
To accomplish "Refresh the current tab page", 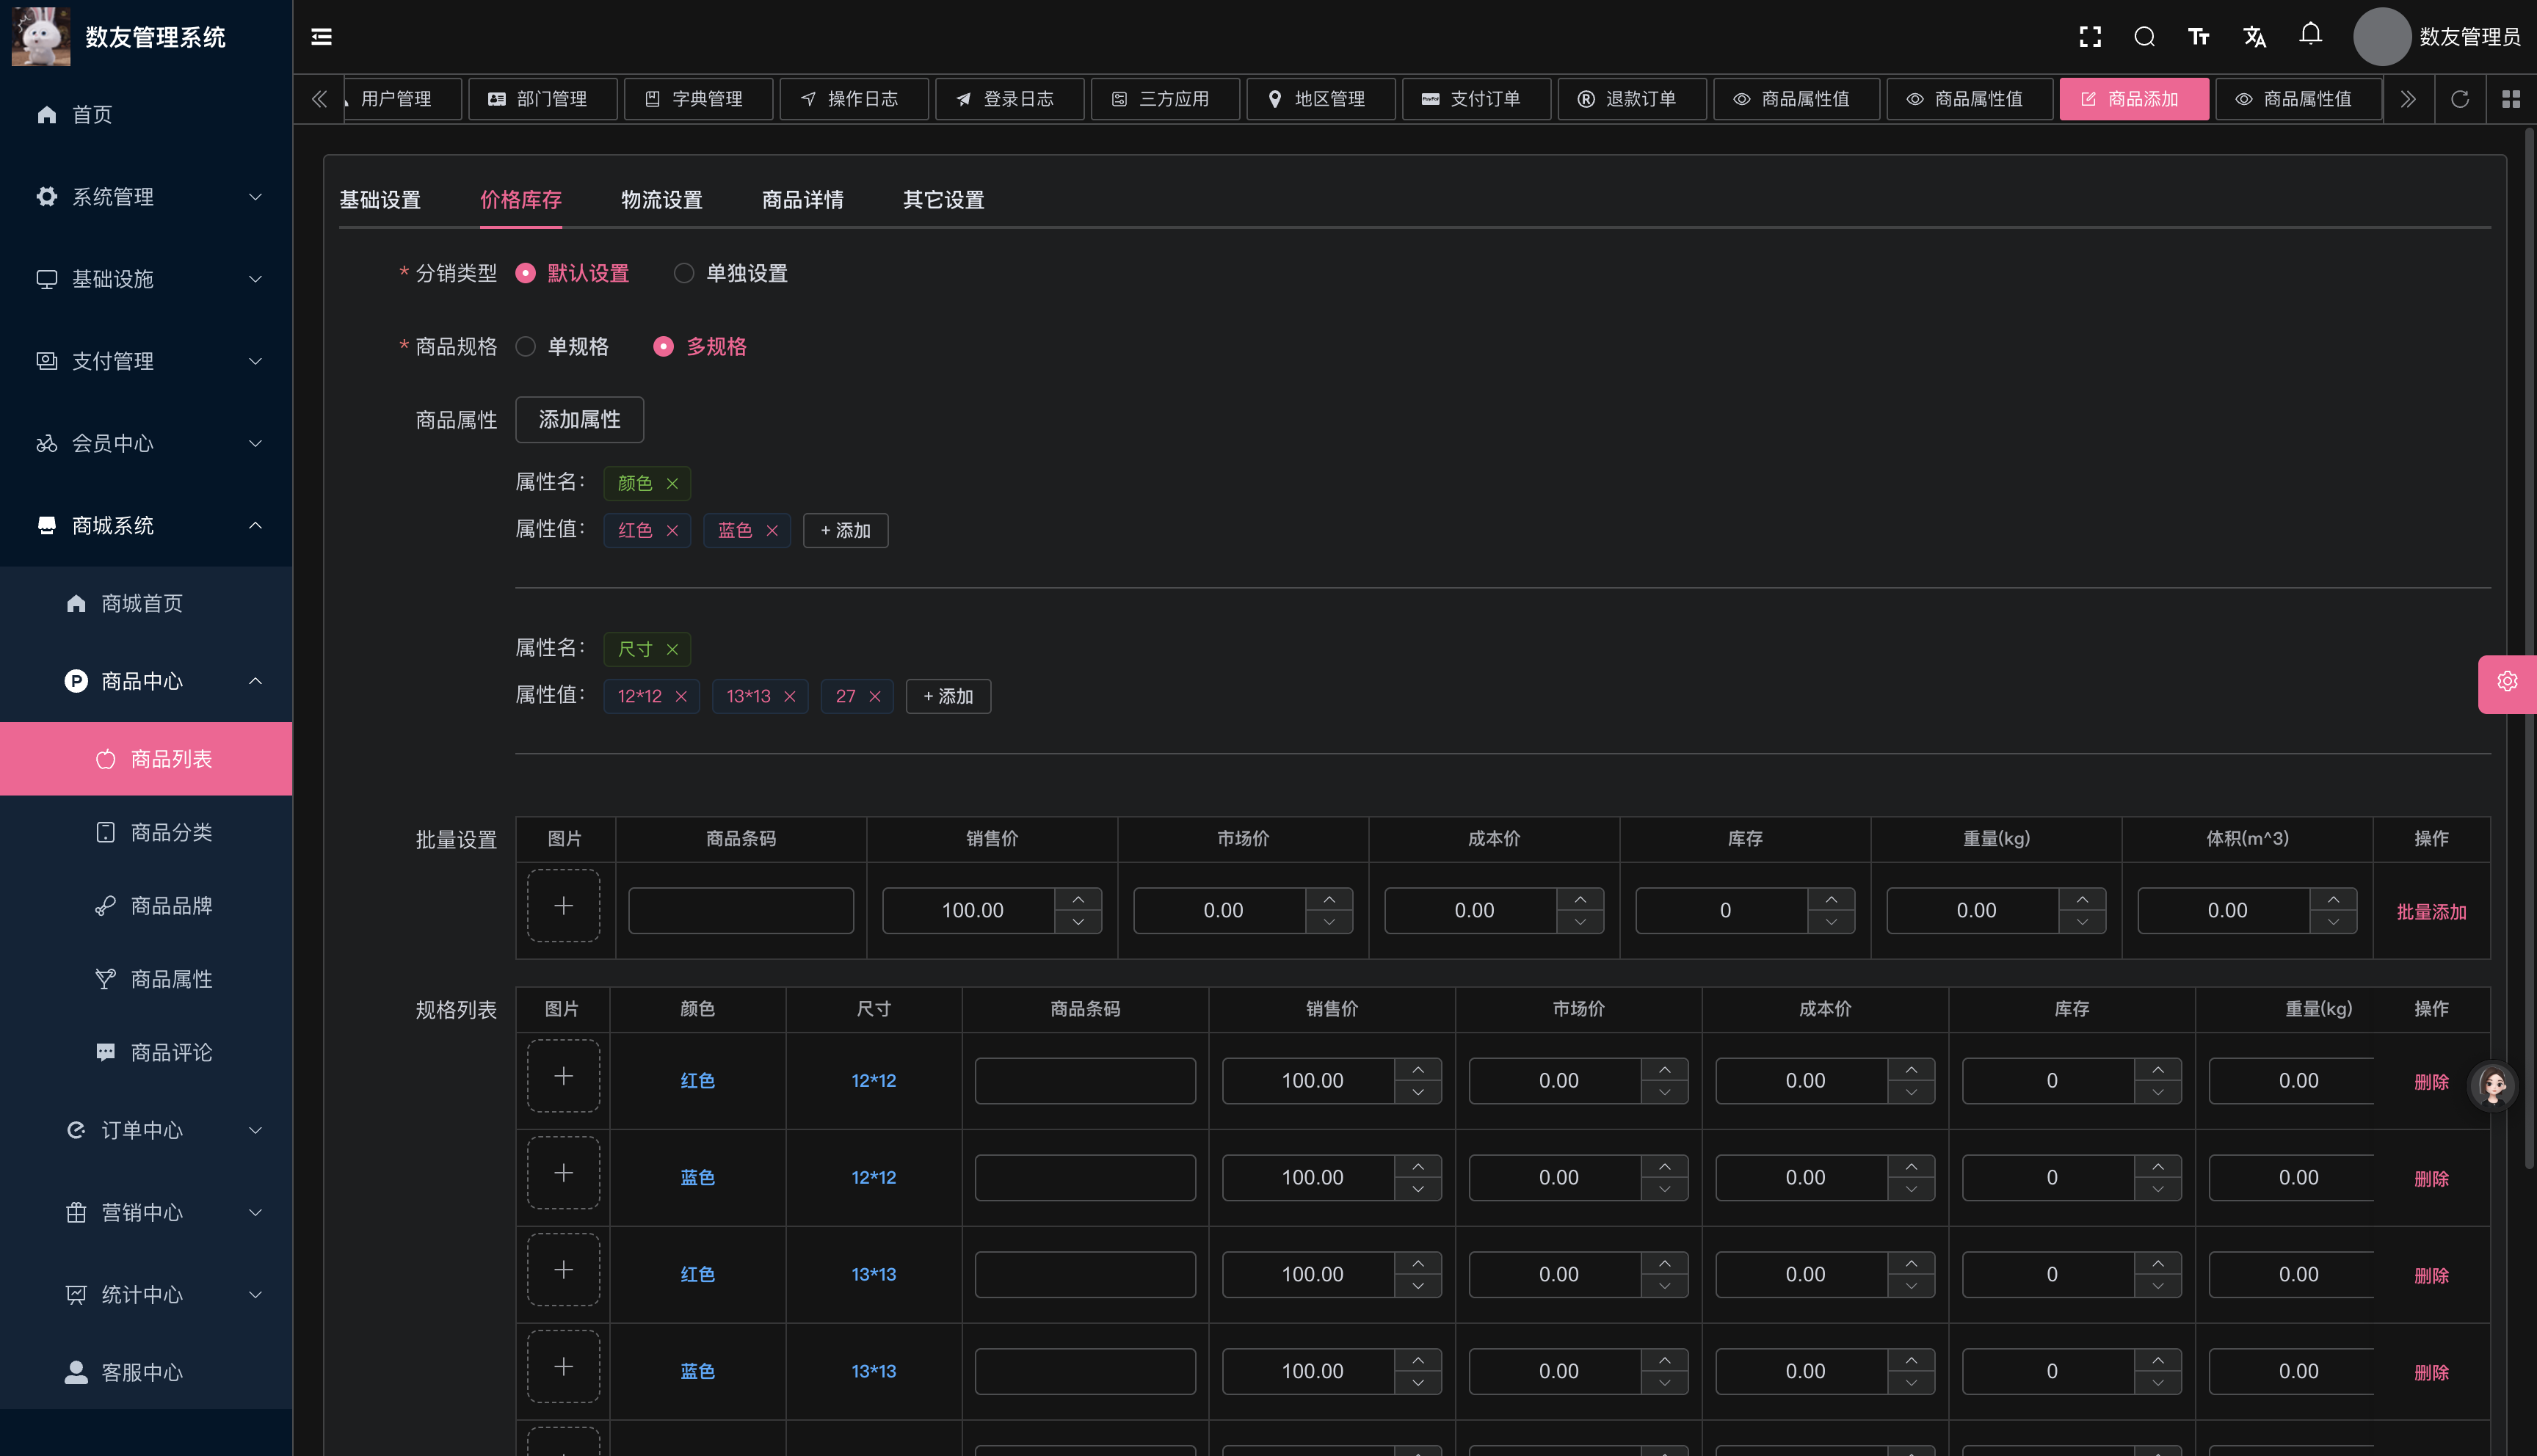I will [2460, 99].
